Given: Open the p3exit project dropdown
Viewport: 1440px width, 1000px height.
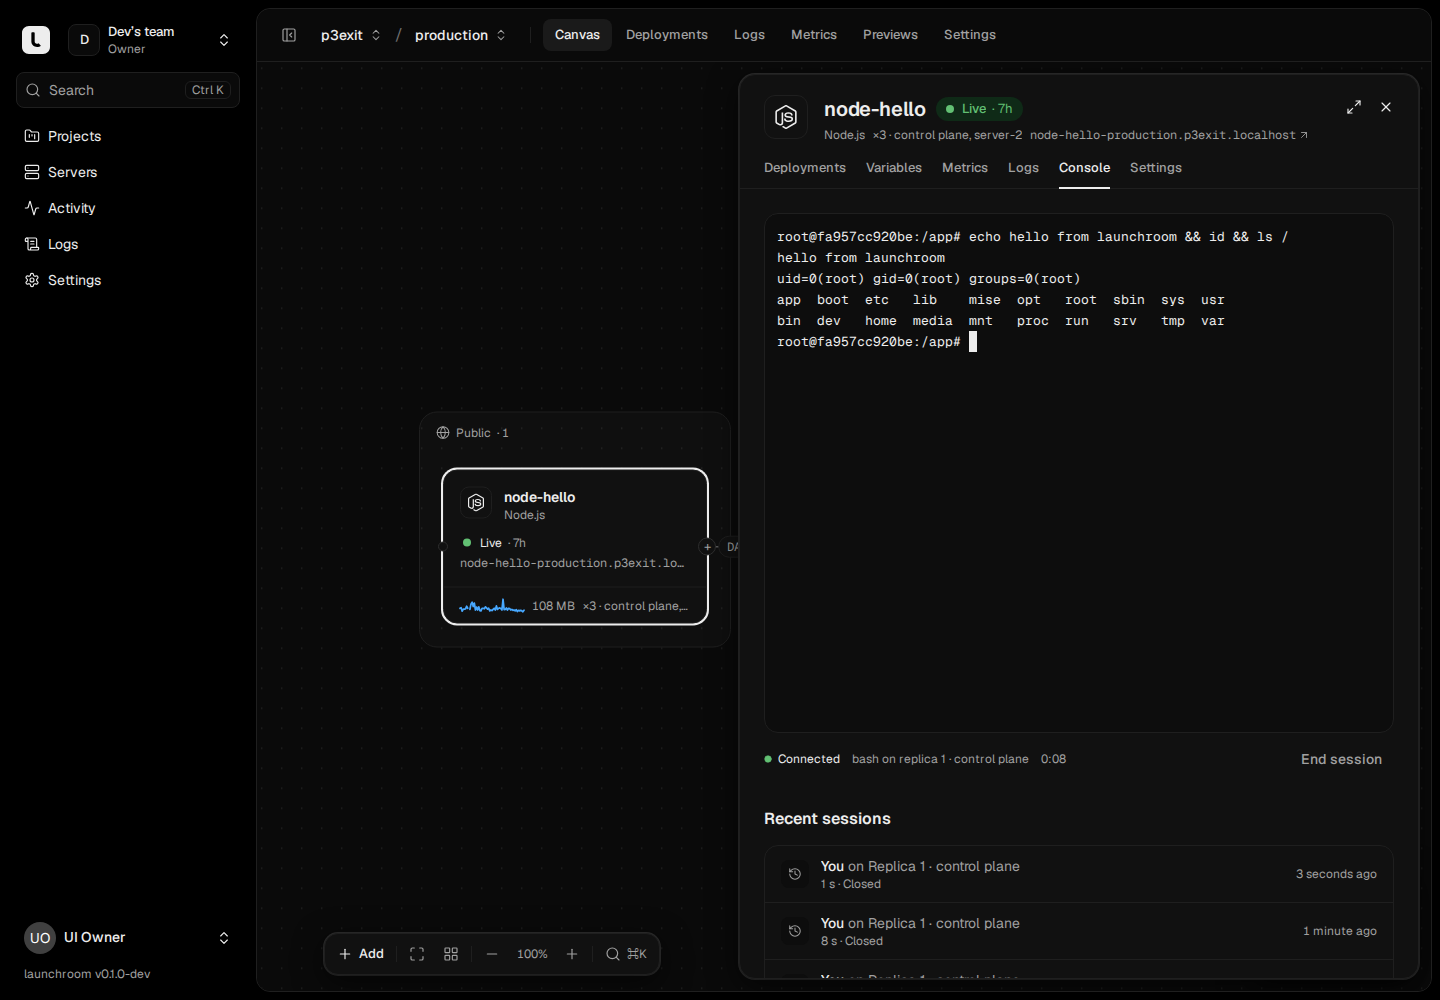Looking at the screenshot, I should pyautogui.click(x=351, y=35).
